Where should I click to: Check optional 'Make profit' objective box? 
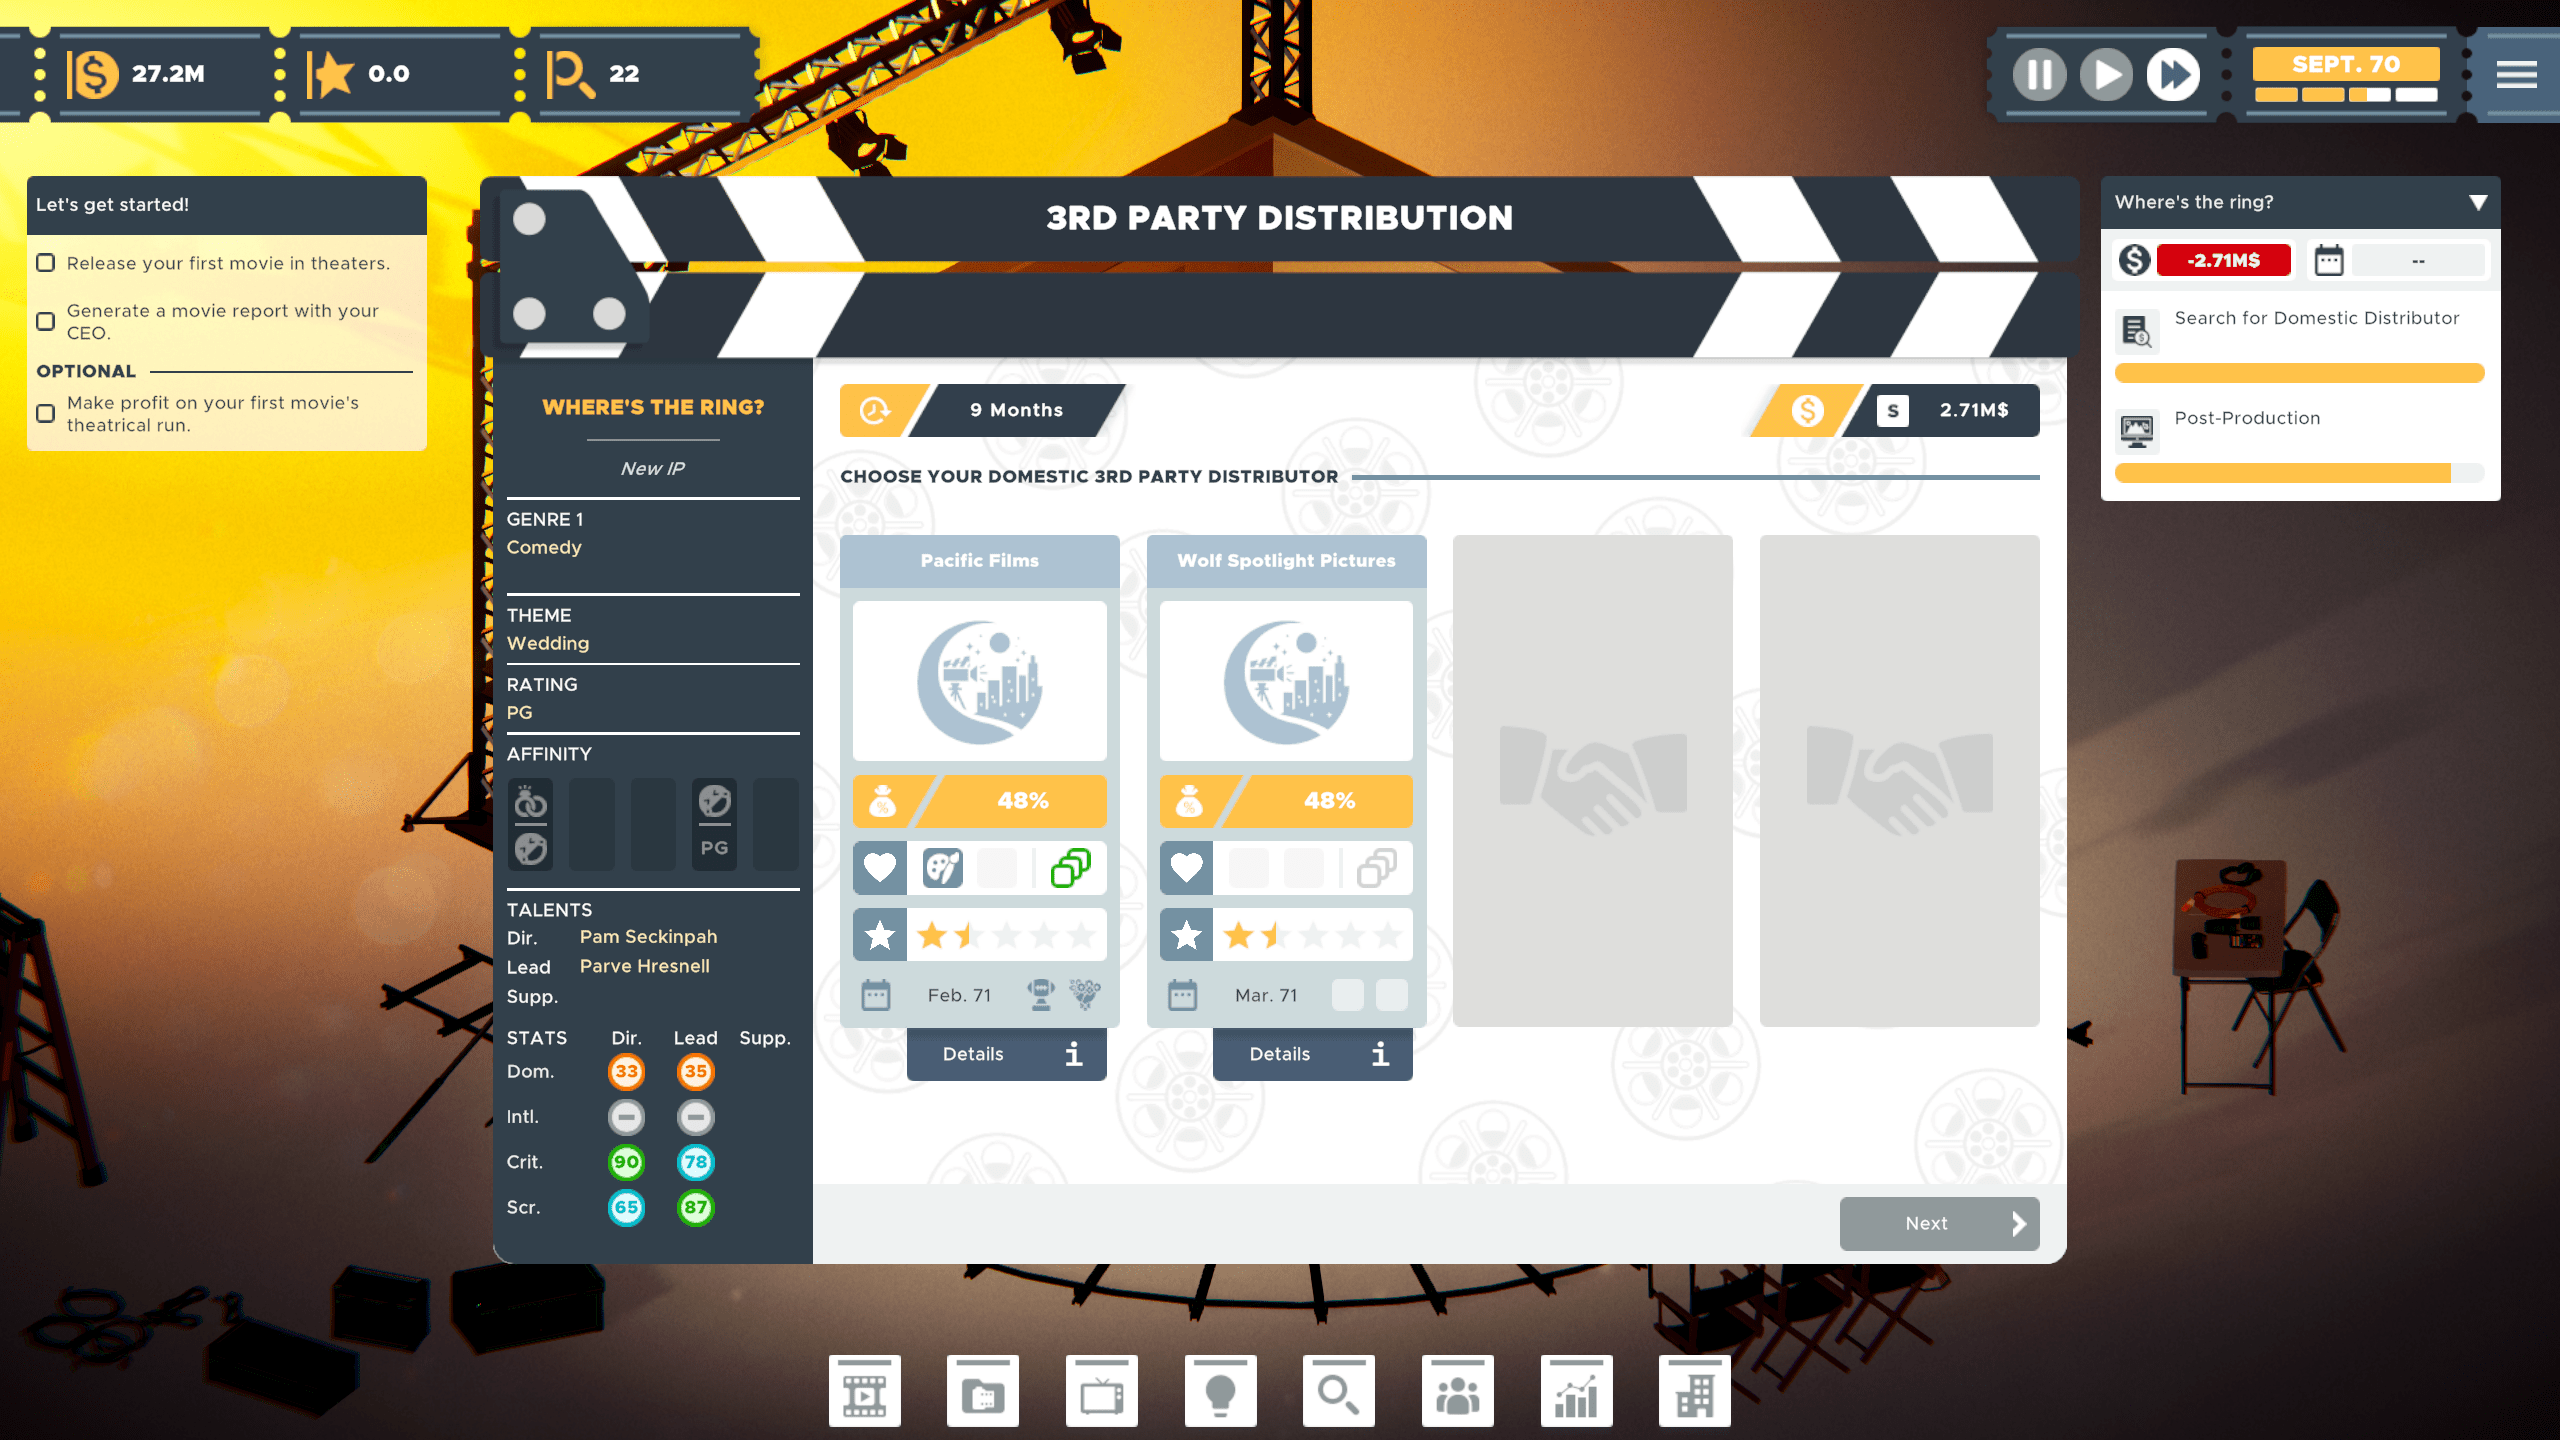click(x=46, y=413)
